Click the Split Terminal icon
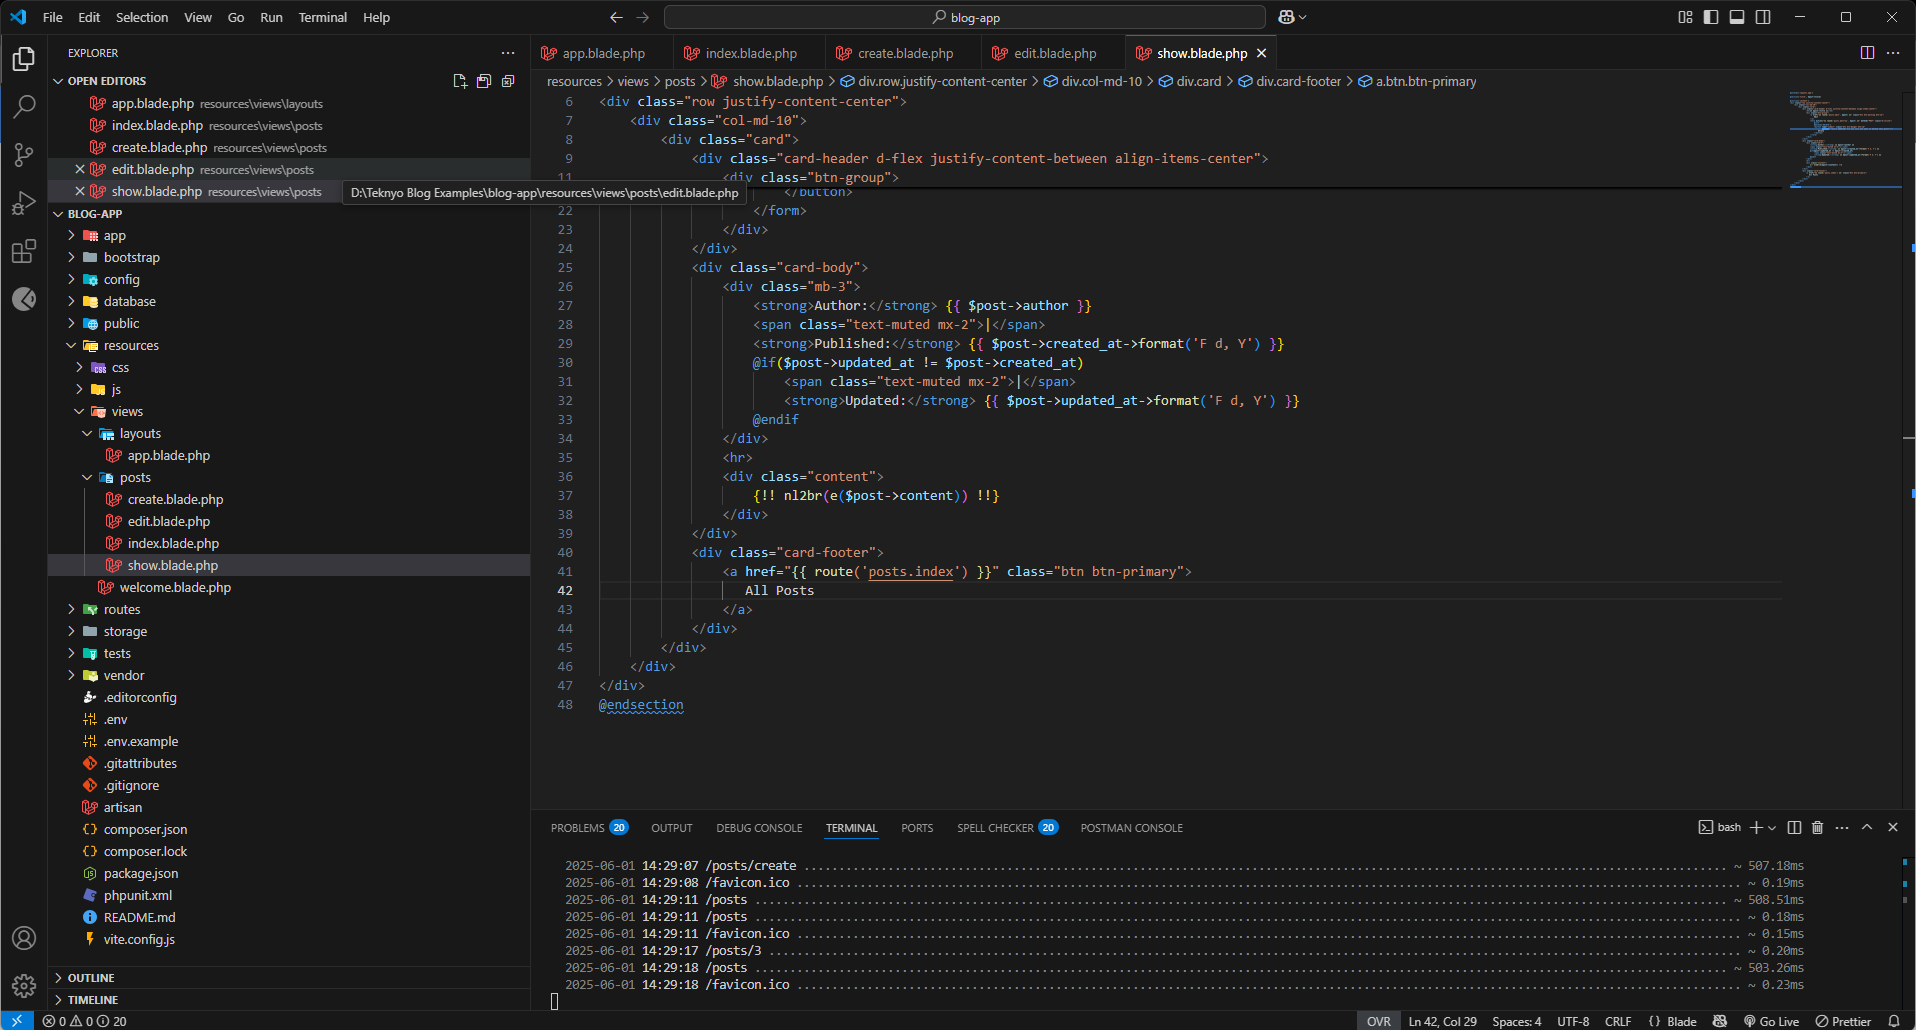Screen dimensions: 1916x1030 (1794, 827)
